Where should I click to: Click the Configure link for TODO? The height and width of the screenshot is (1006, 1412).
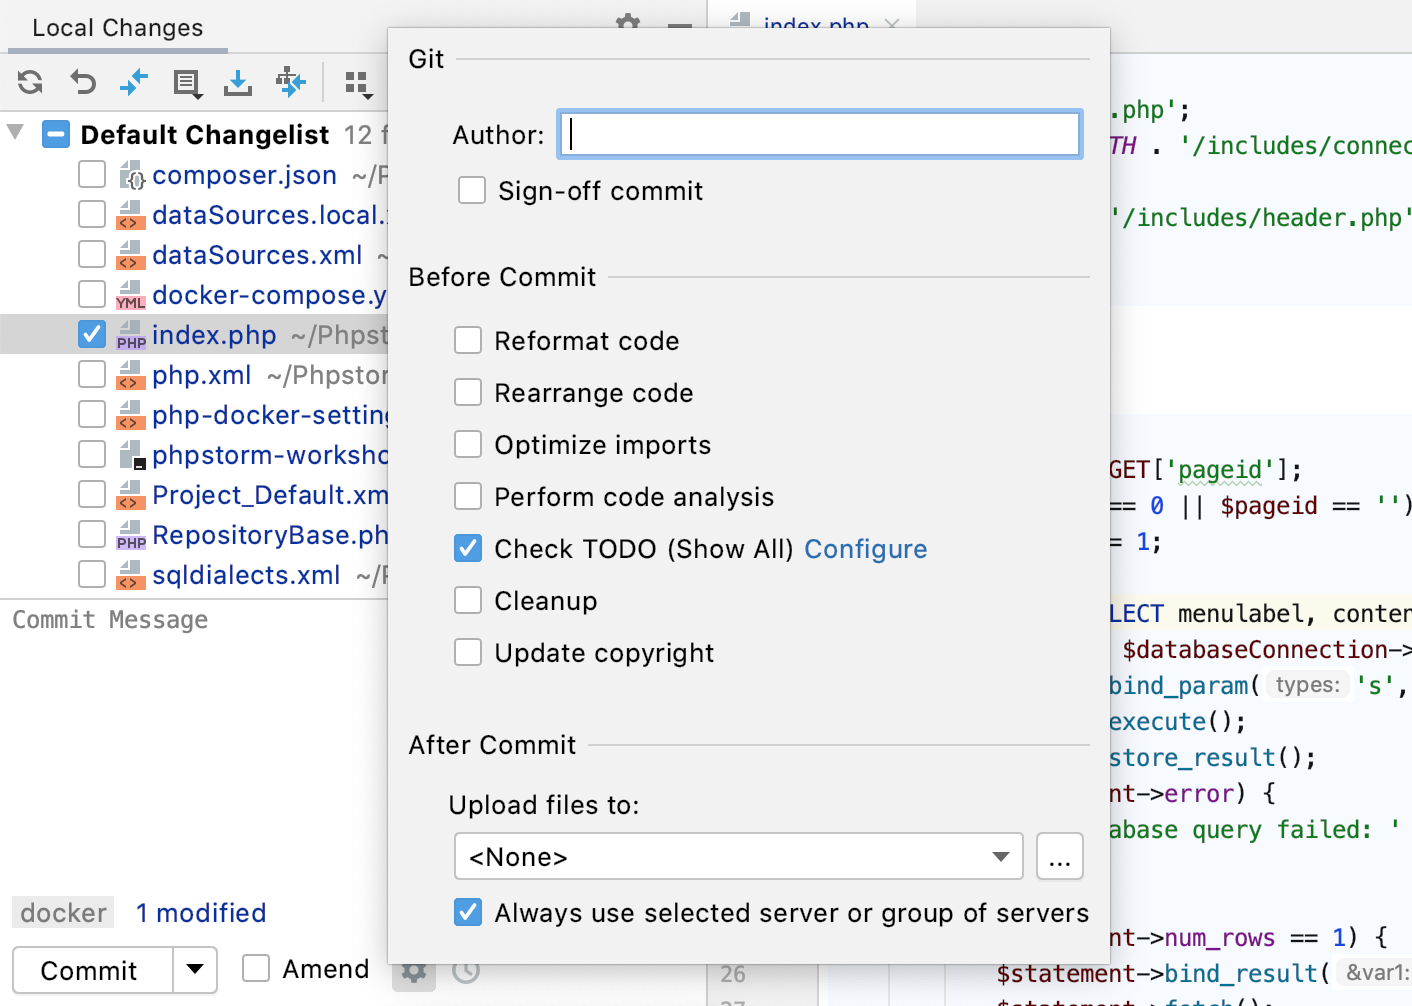click(865, 549)
